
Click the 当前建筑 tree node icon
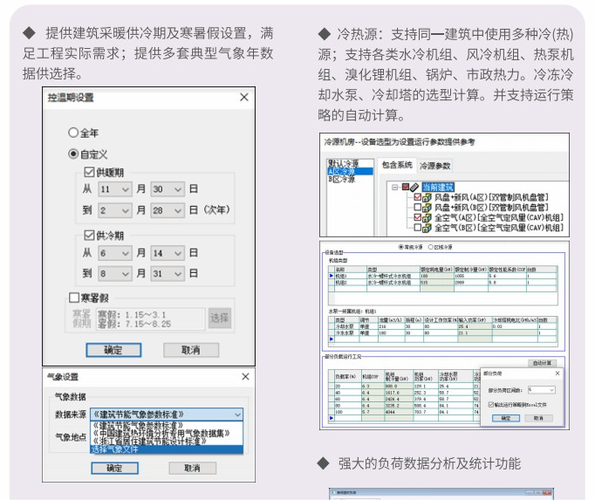[x=414, y=187]
